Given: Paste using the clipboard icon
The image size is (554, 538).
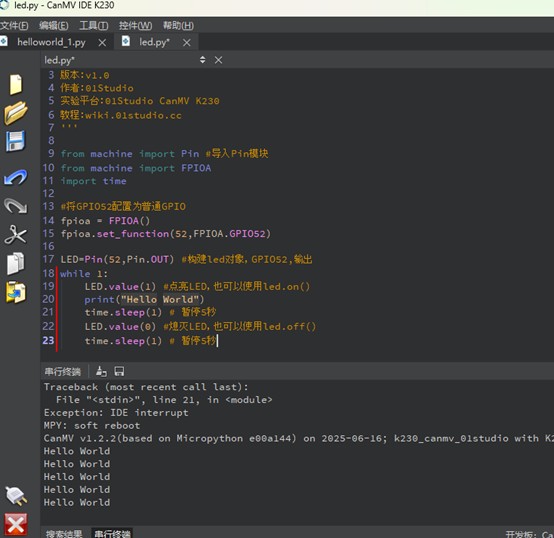Looking at the screenshot, I should 16,292.
